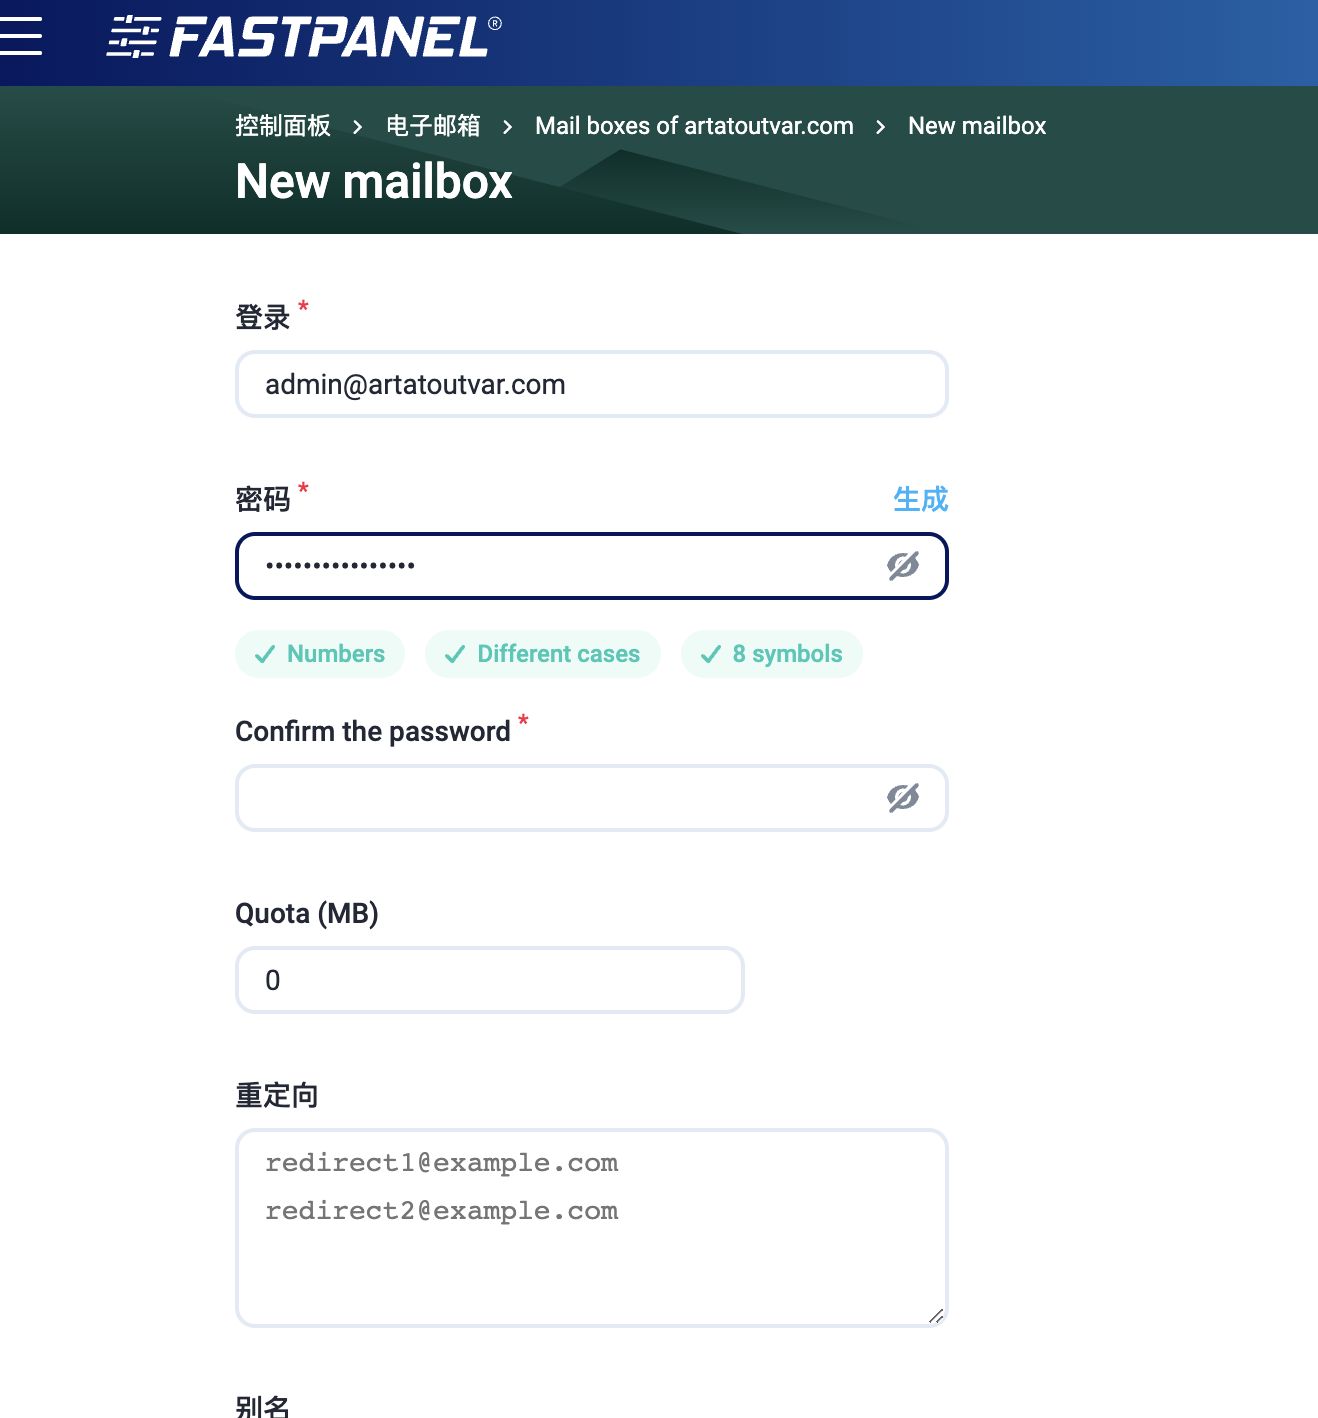The height and width of the screenshot is (1418, 1318).
Task: Toggle visibility of the Confirm the password field
Action: tap(903, 798)
